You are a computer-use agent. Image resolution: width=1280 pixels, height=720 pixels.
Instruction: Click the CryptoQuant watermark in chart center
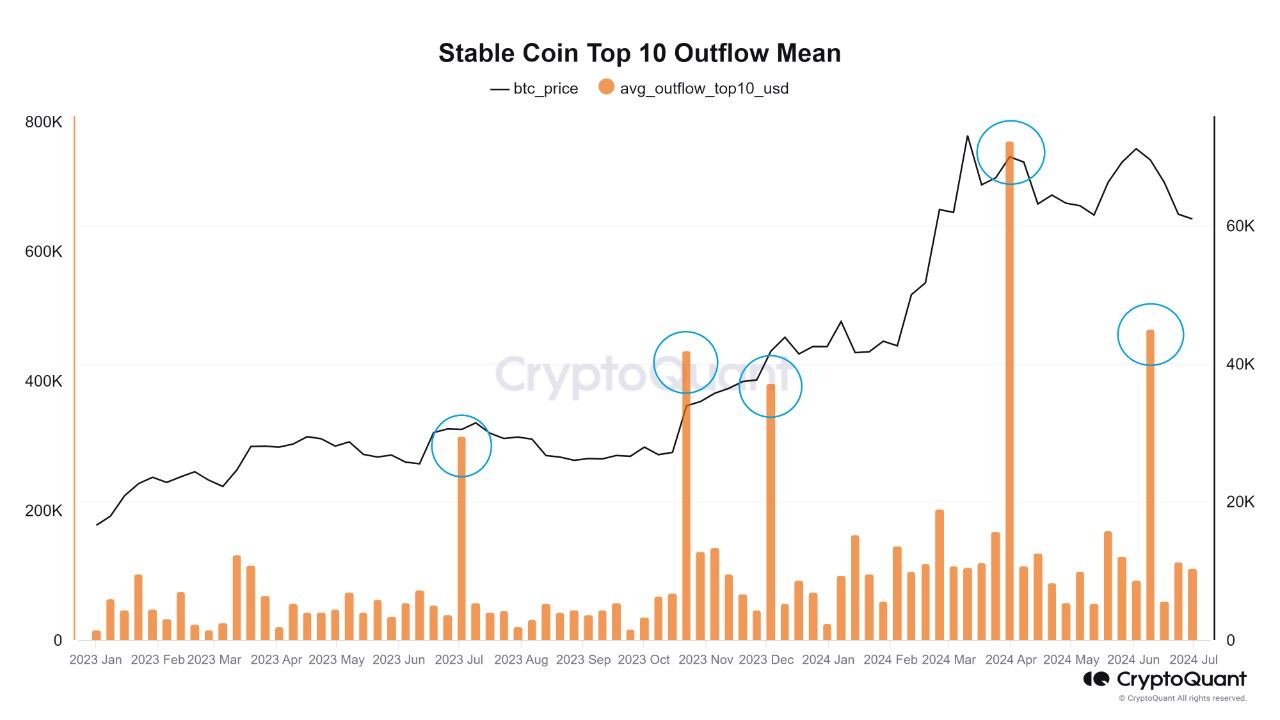click(x=640, y=375)
